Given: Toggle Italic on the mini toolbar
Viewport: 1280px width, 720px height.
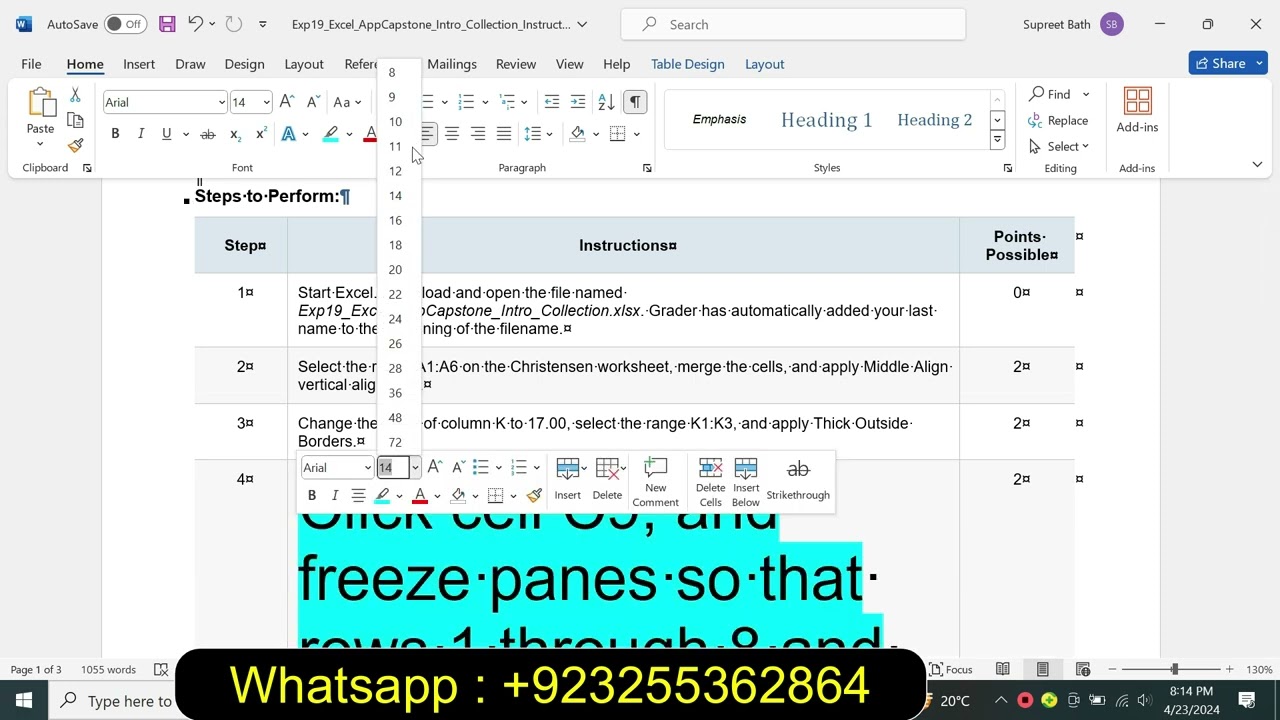Looking at the screenshot, I should [x=335, y=495].
